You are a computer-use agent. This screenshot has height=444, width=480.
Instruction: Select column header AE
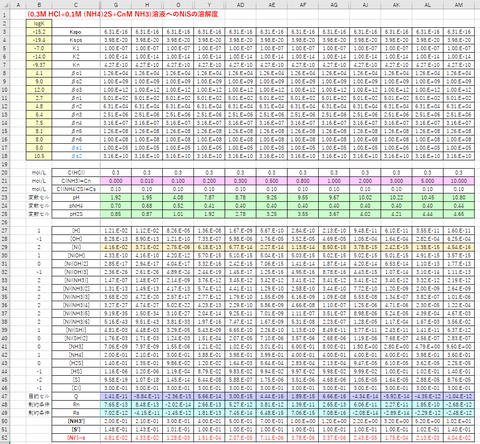point(272,5)
